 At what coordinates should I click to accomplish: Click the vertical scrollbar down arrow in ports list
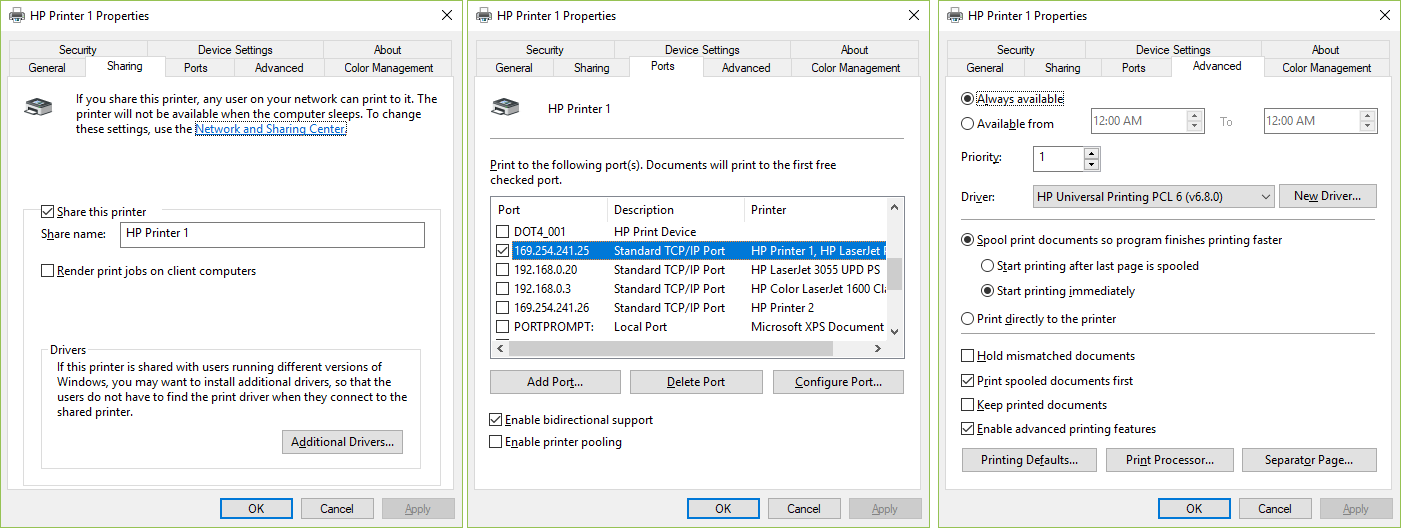(x=894, y=331)
